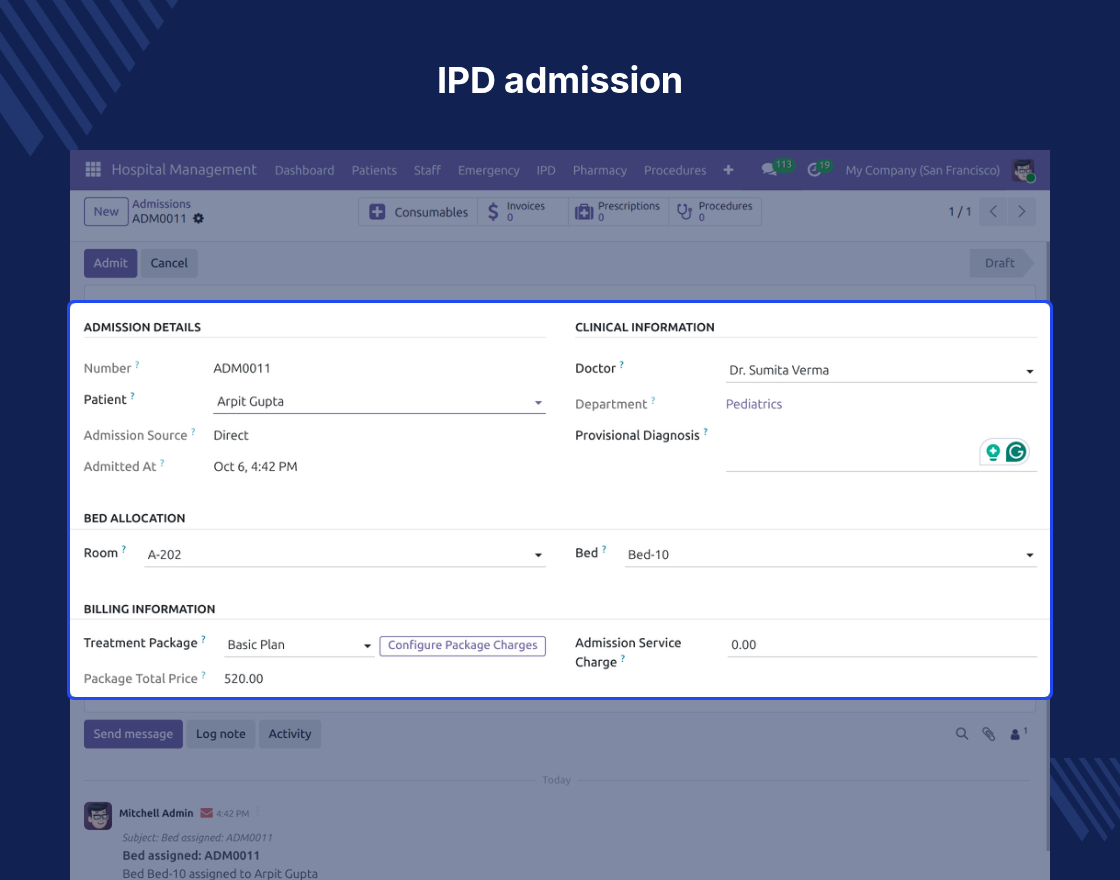Open the Patients menu
The height and width of the screenshot is (880, 1120).
click(x=374, y=170)
